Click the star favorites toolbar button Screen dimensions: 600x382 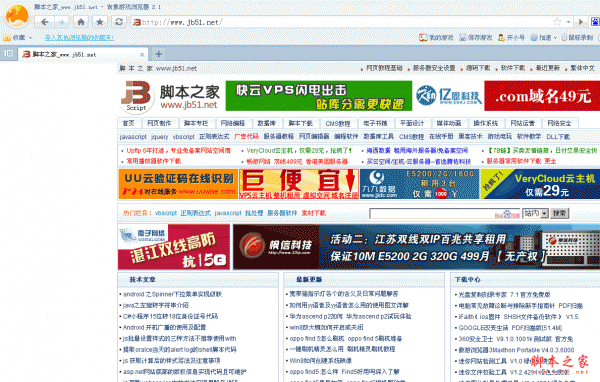point(99,22)
